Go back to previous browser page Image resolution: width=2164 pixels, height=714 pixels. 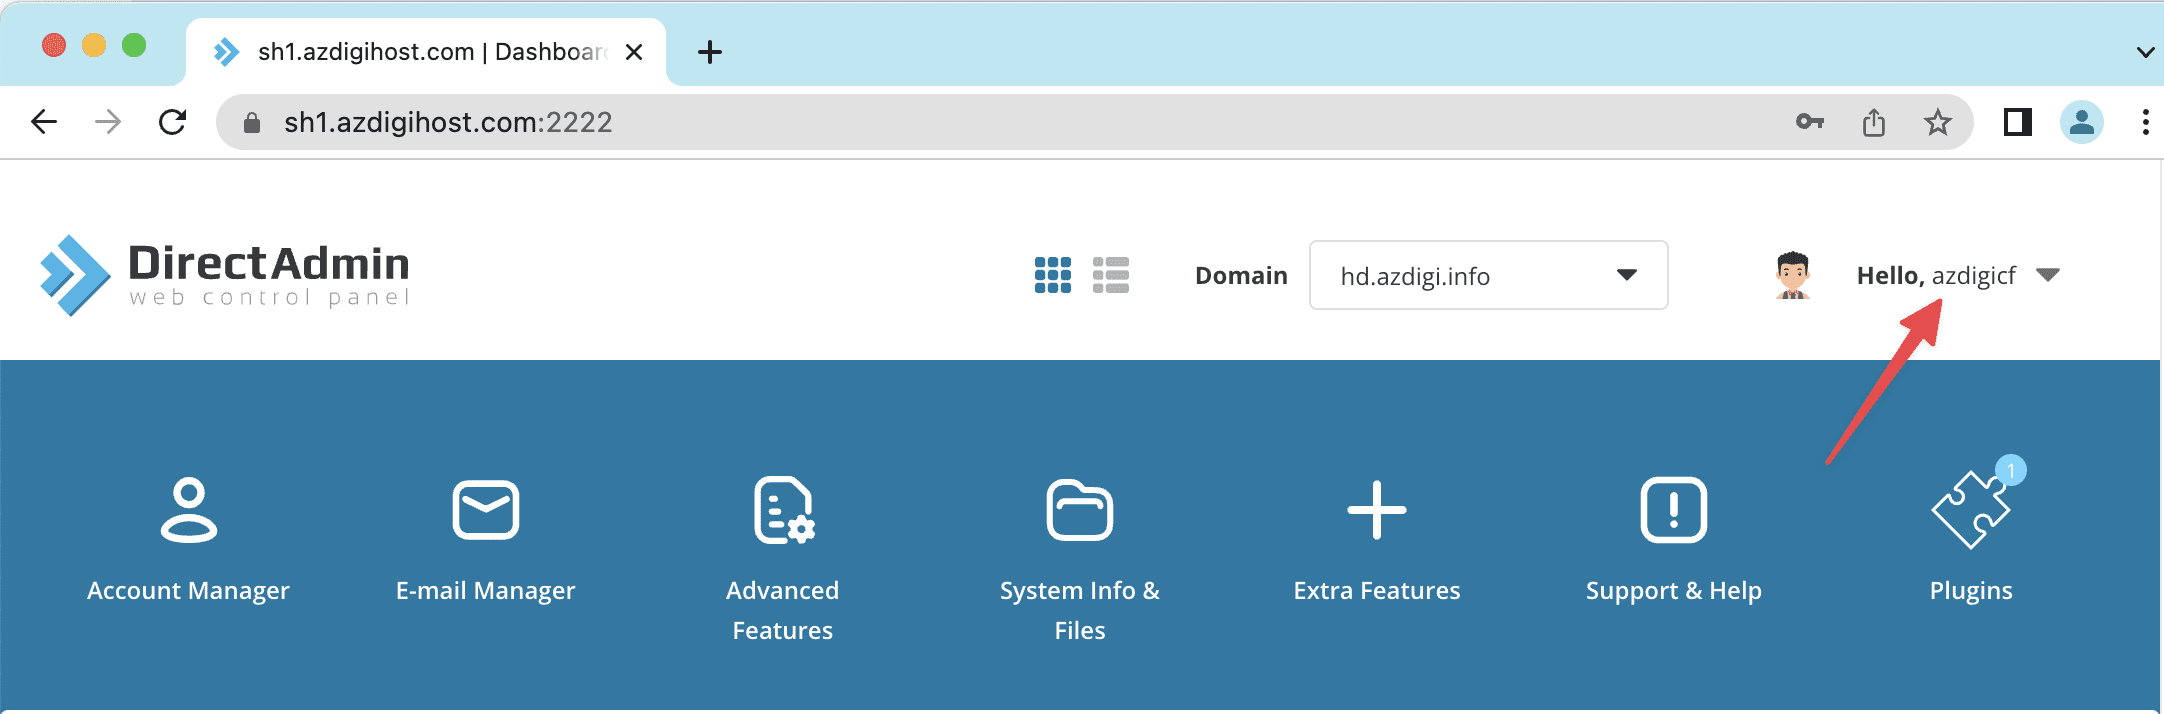point(44,122)
